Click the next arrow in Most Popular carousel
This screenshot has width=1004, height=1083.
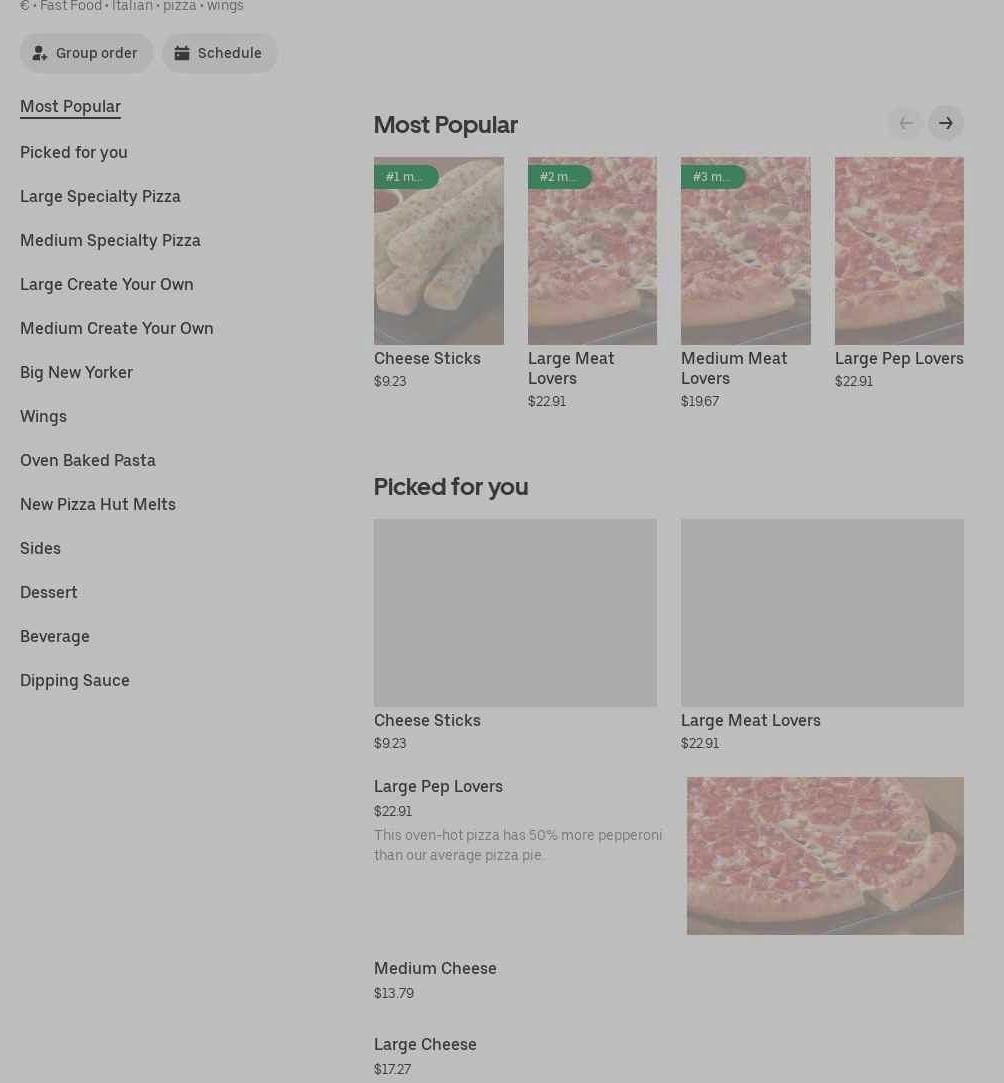945,123
